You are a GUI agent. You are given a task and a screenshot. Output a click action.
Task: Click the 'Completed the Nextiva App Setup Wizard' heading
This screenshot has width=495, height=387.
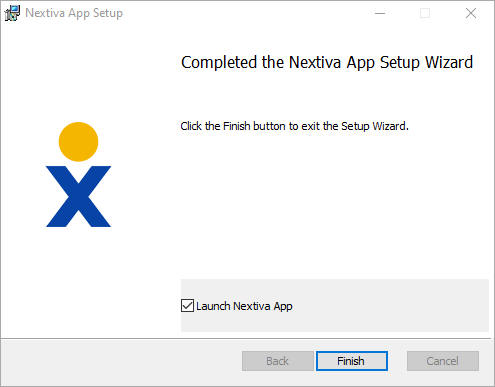click(327, 62)
